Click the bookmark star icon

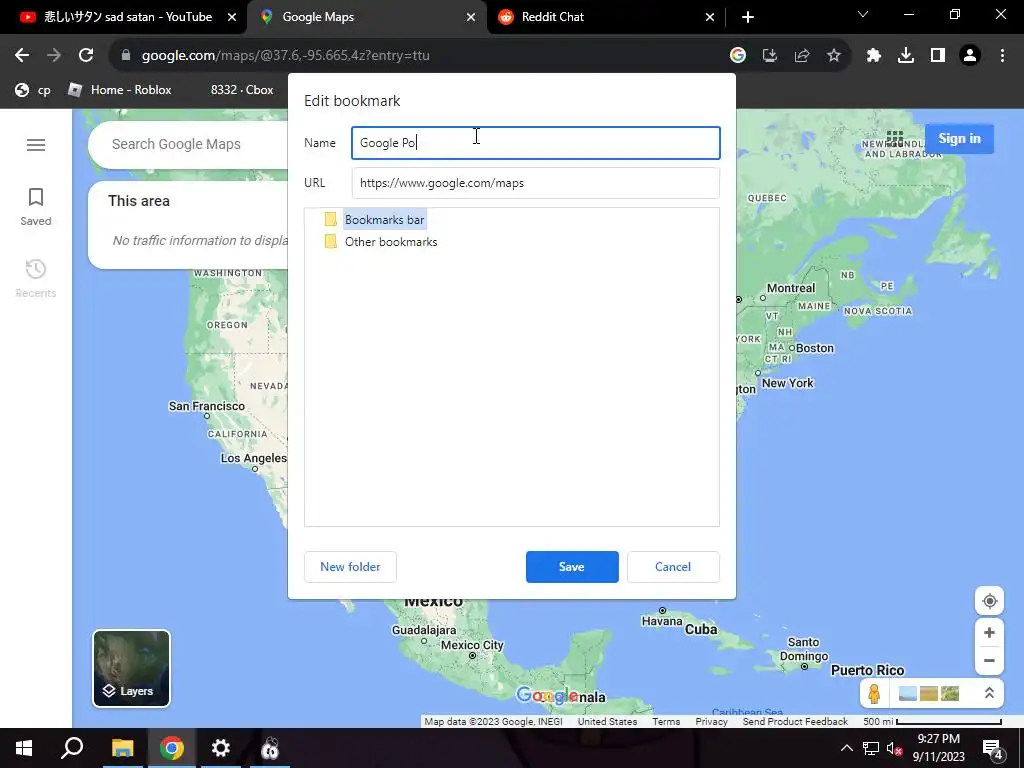pos(834,56)
